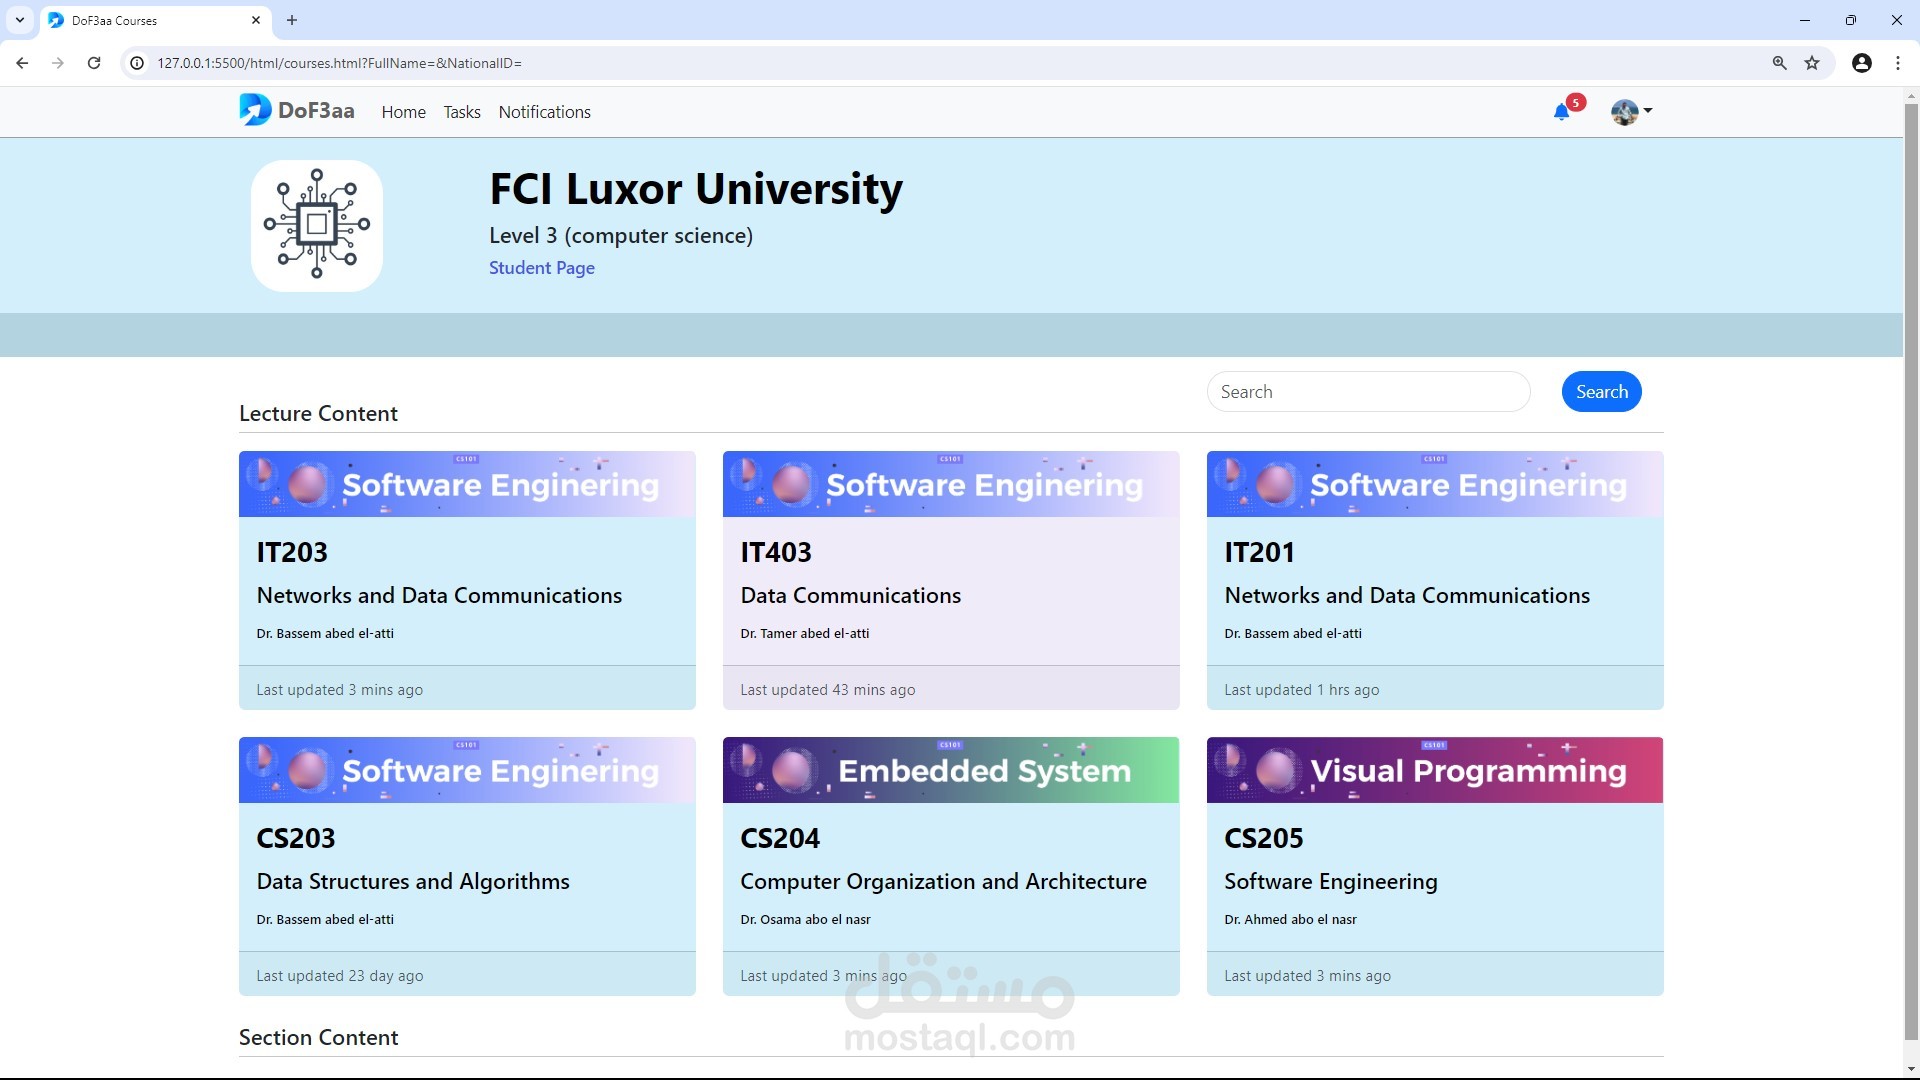Click the university chip logo image
Viewport: 1920px width, 1080px height.
(317, 225)
